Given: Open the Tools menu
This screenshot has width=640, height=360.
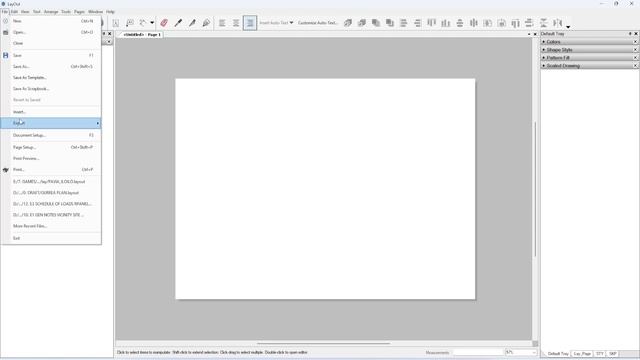Looking at the screenshot, I should pos(66,12).
